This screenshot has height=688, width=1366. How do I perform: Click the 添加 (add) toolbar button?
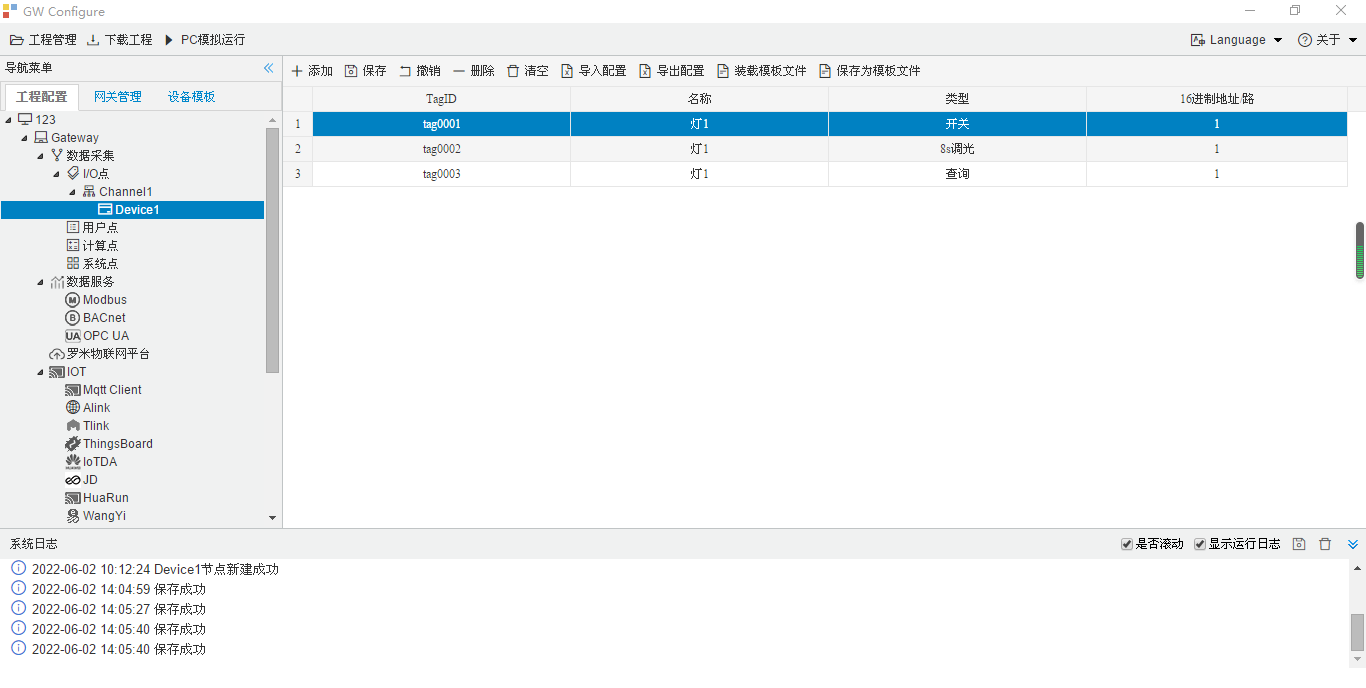(x=312, y=71)
